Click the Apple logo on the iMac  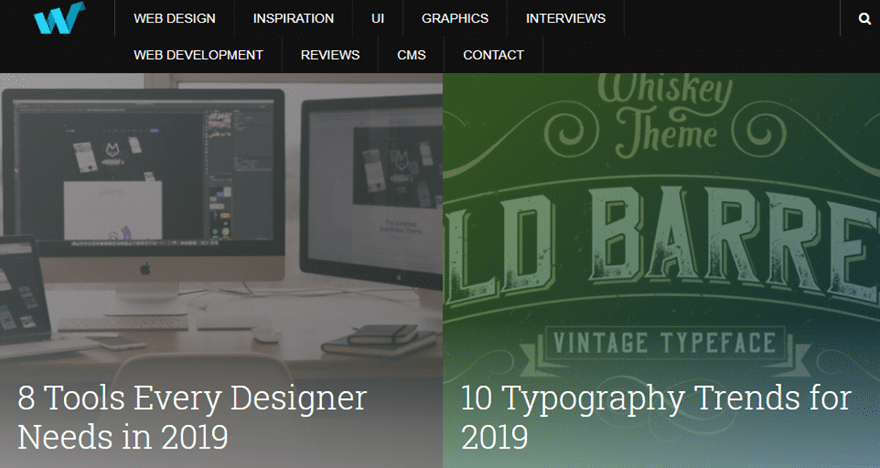pyautogui.click(x=144, y=269)
